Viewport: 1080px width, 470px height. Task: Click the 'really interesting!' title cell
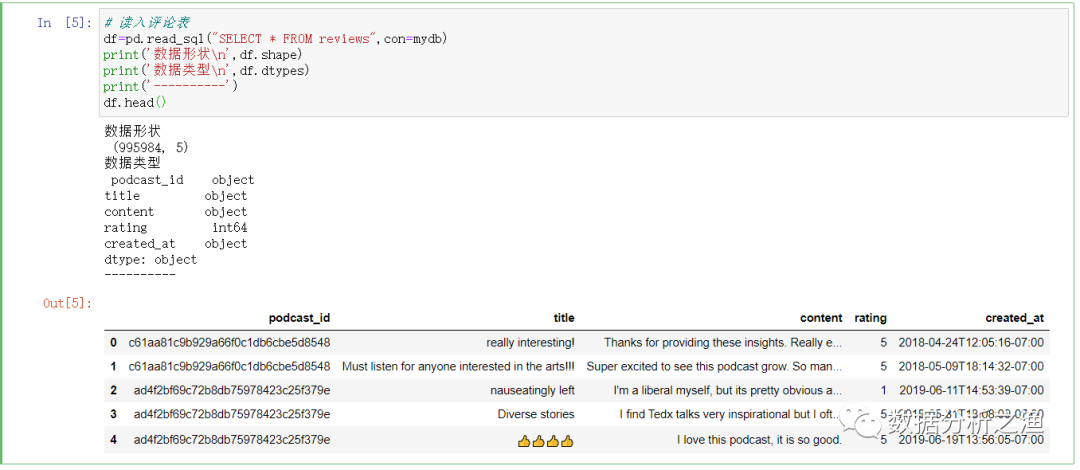coord(530,343)
